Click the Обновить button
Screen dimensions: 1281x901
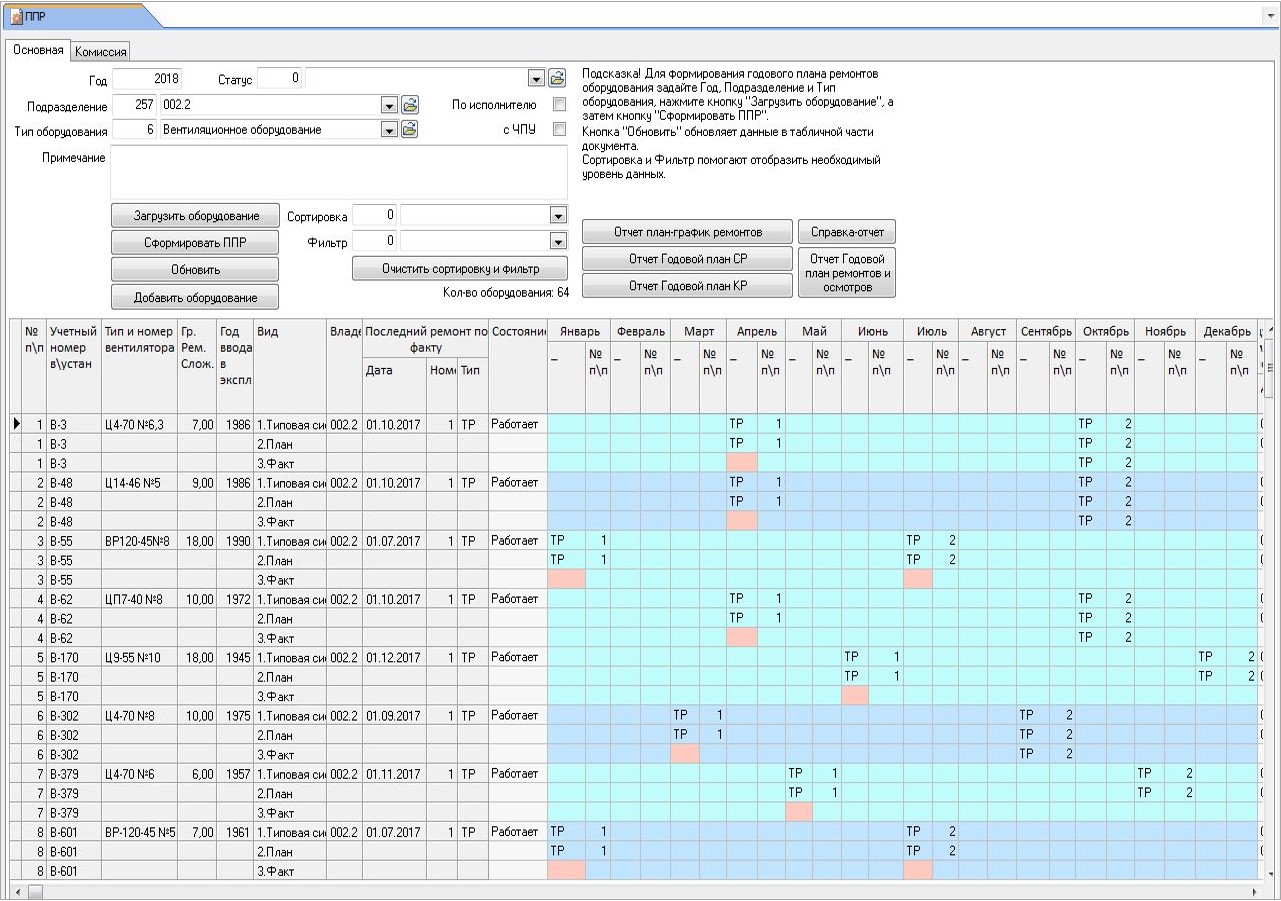(x=195, y=270)
